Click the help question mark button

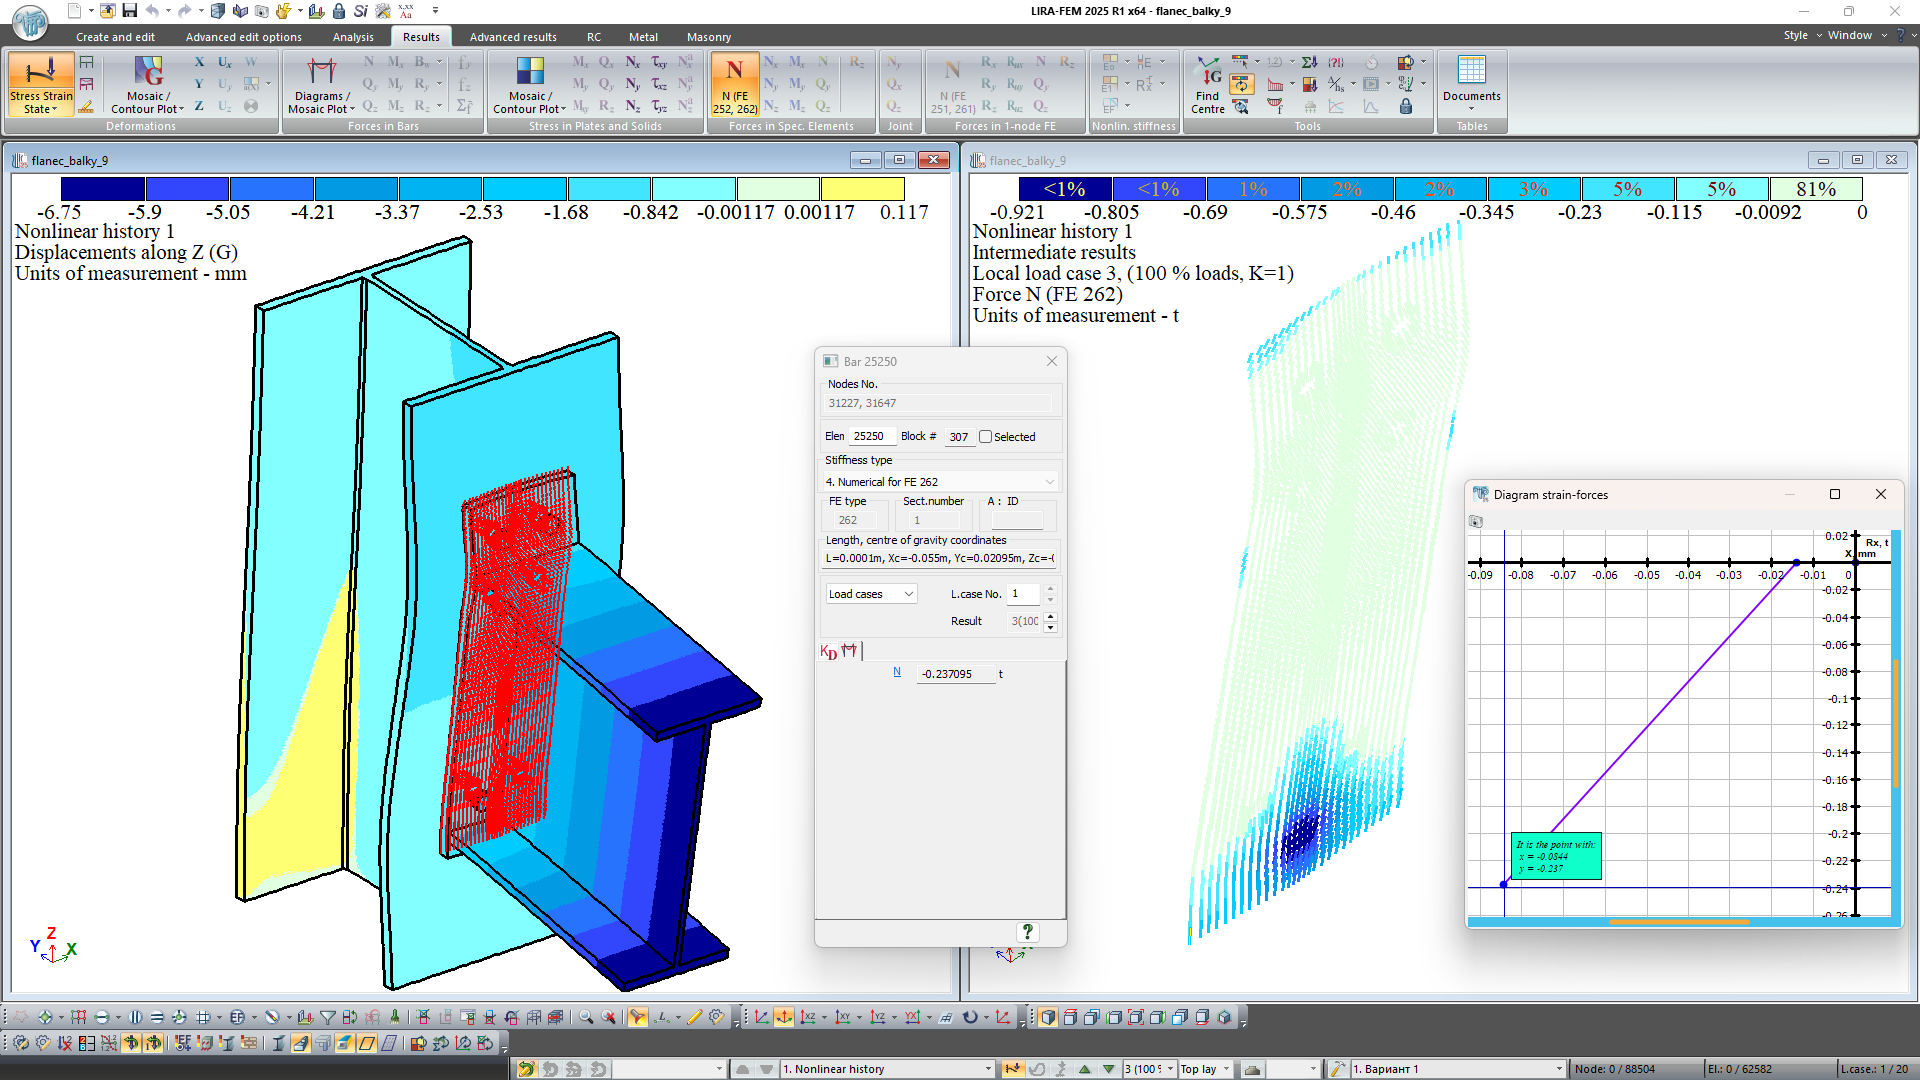pos(1027,932)
